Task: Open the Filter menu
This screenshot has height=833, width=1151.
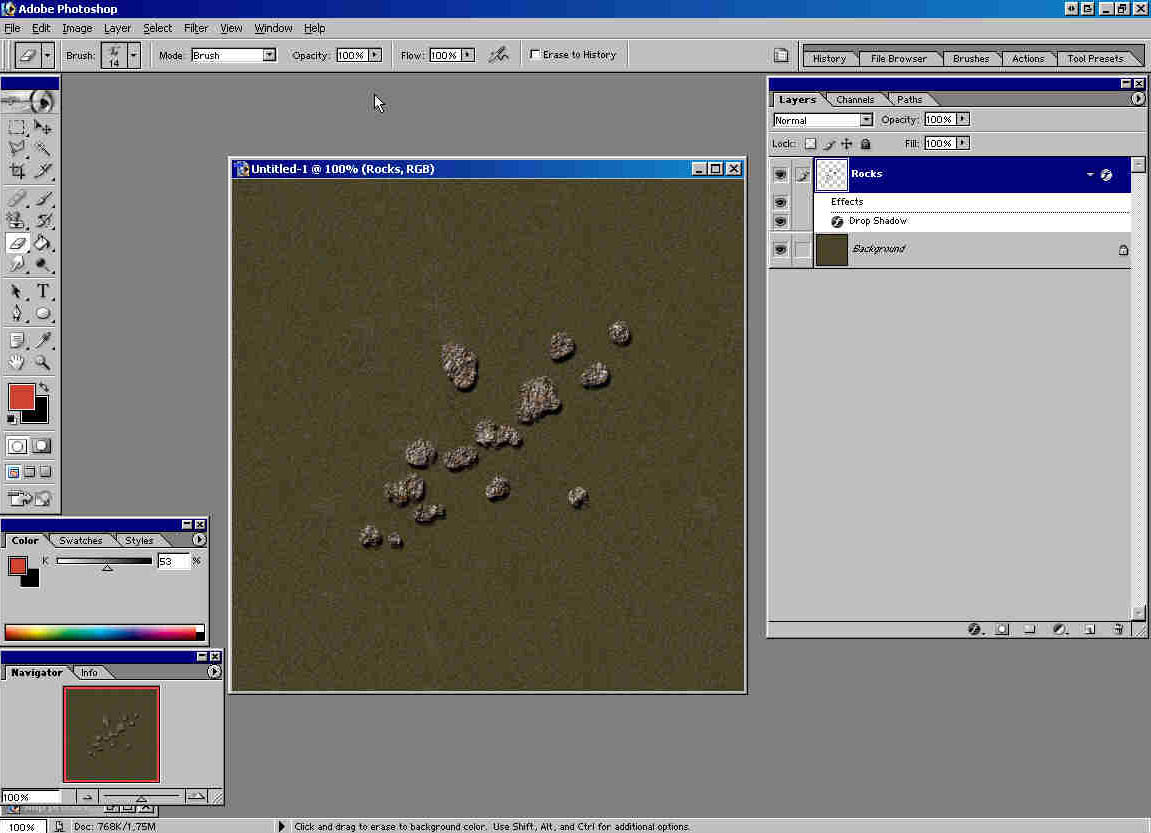Action: (196, 28)
